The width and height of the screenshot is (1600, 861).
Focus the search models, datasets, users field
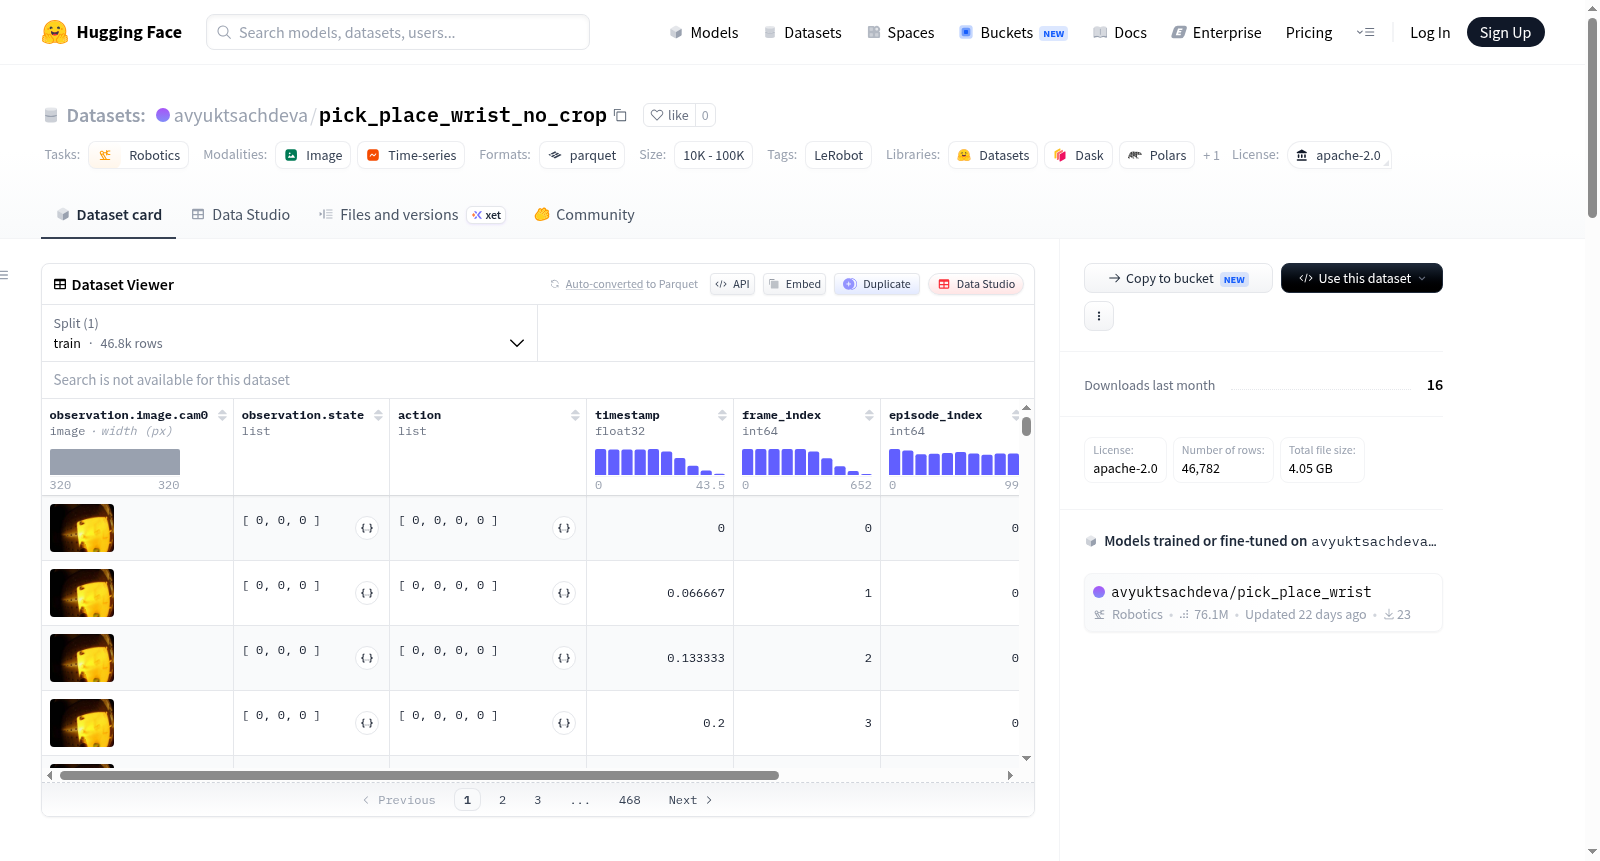point(398,32)
